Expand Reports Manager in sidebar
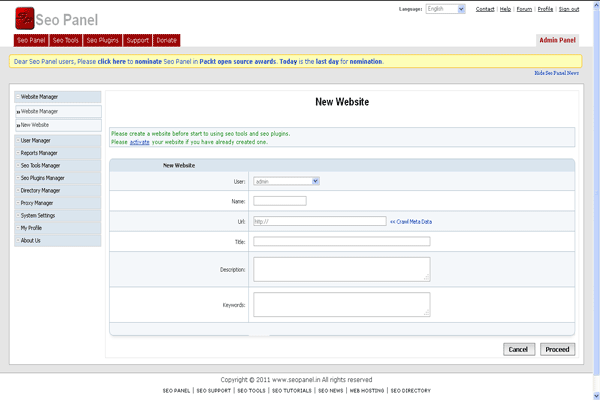 pos(39,153)
